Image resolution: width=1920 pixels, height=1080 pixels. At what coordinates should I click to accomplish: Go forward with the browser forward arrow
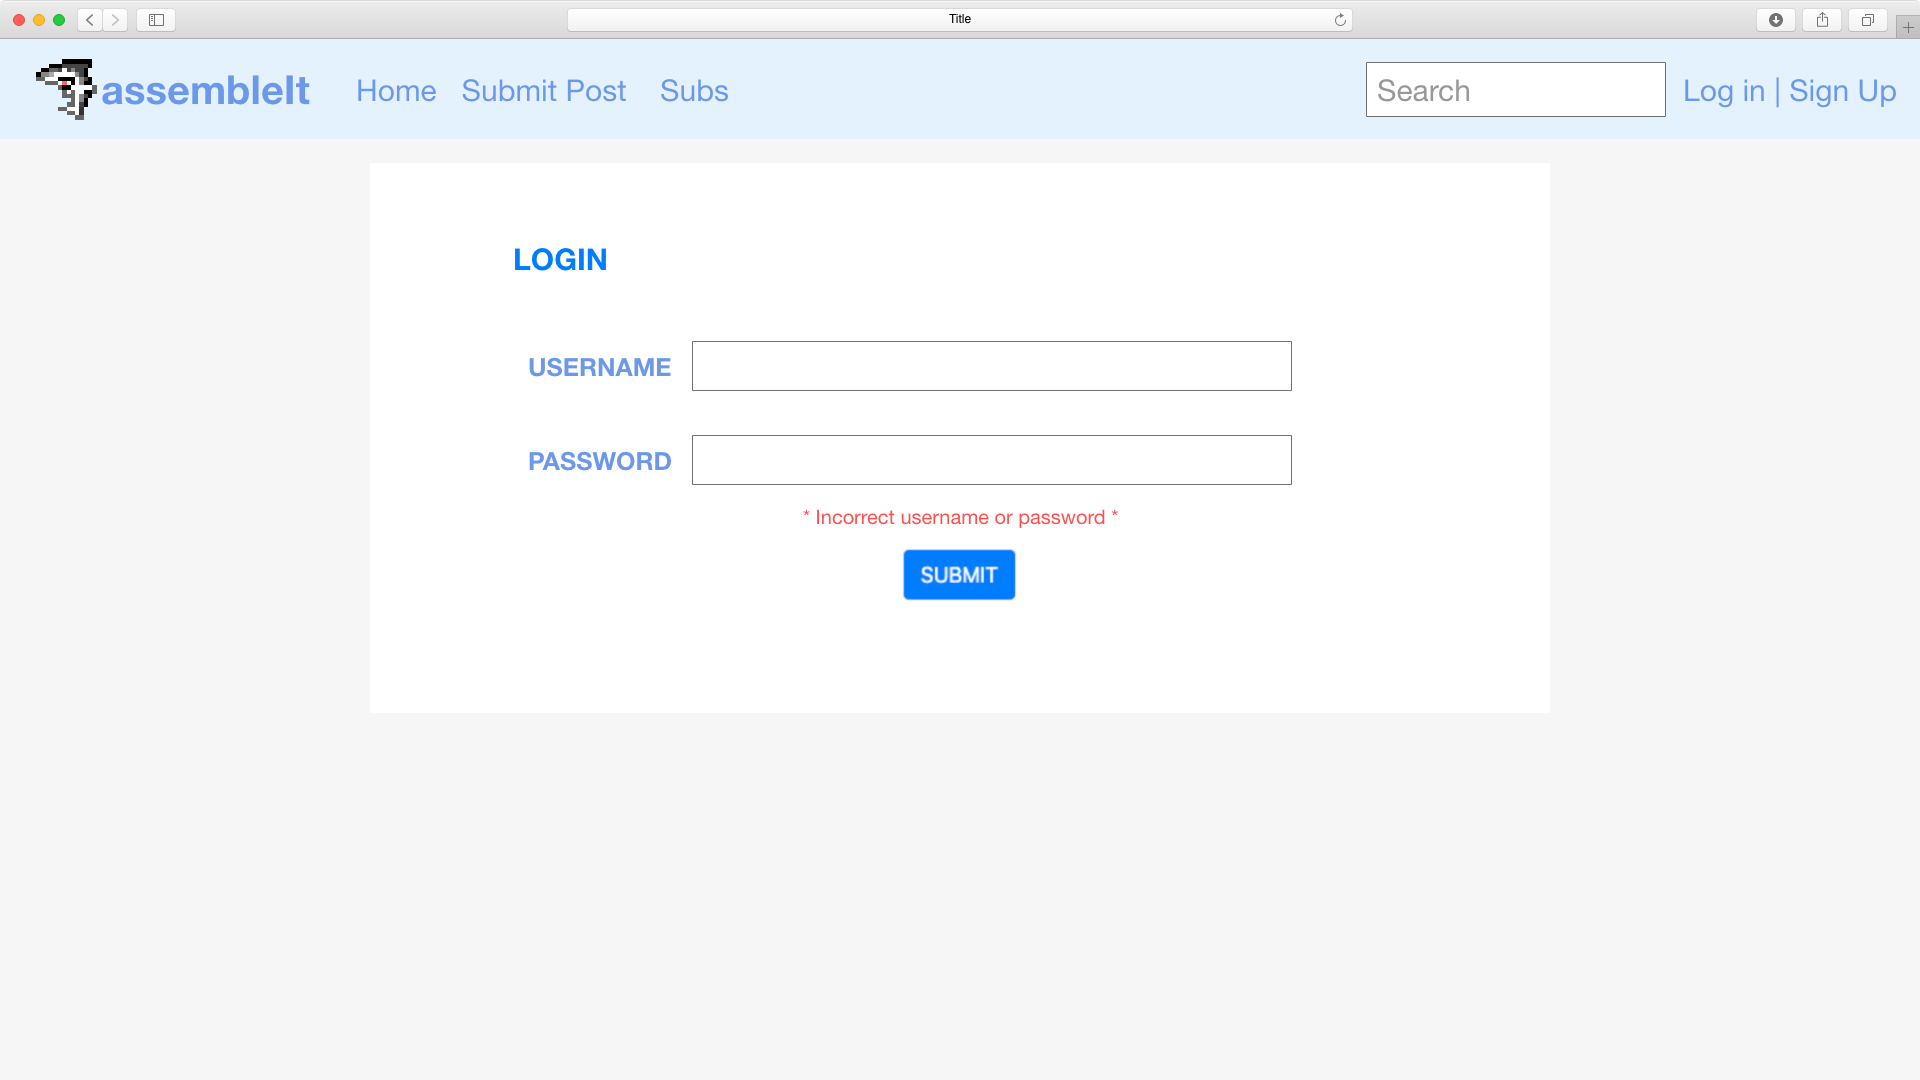tap(115, 20)
